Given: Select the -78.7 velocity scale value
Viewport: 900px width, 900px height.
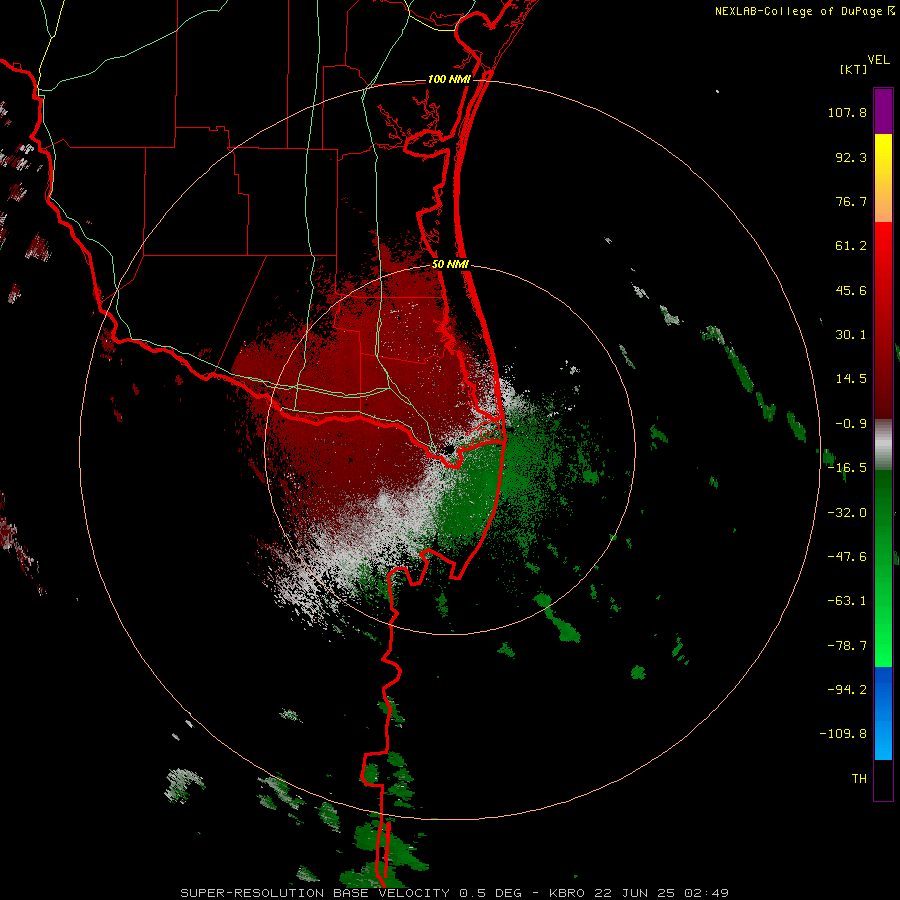Looking at the screenshot, I should [847, 646].
